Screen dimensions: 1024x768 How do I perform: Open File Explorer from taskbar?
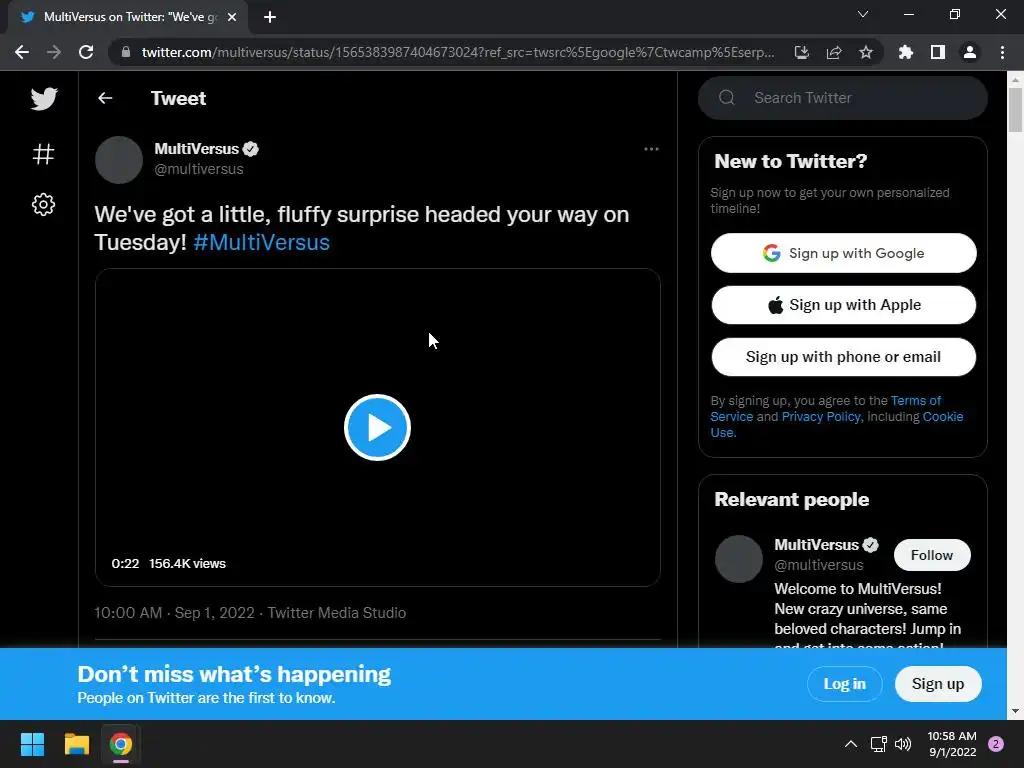[x=76, y=744]
